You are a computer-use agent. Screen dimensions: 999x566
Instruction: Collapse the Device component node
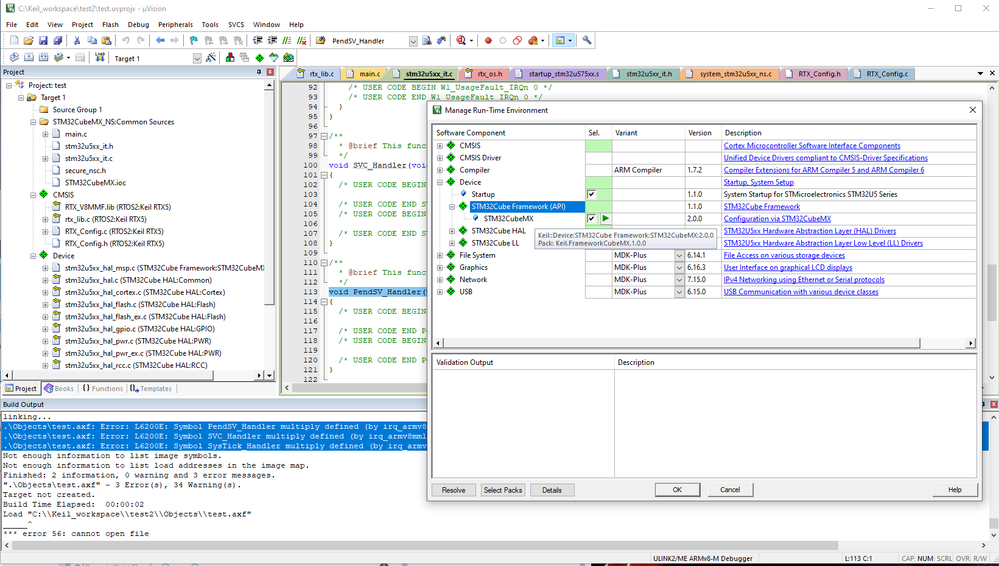[440, 182]
